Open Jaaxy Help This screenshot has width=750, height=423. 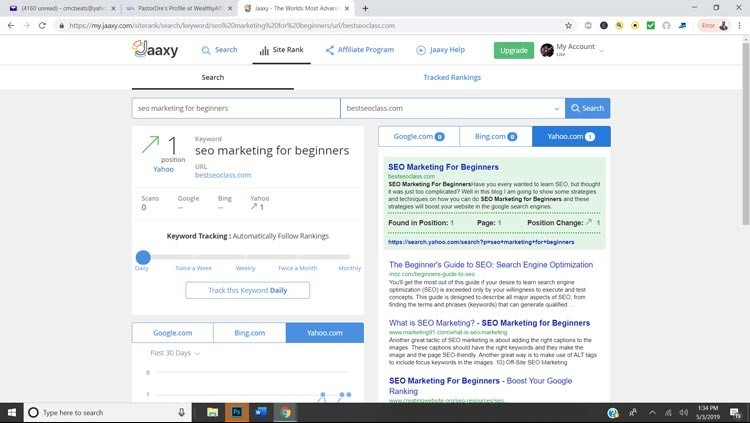coord(440,50)
